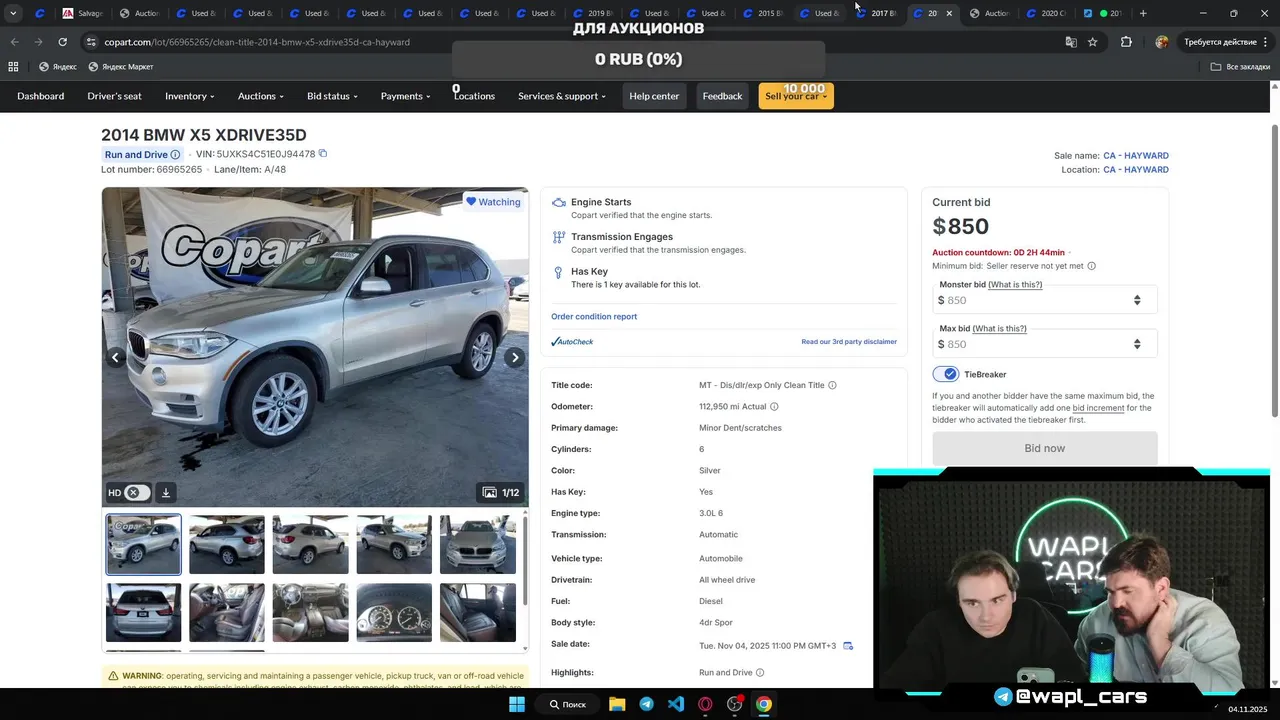This screenshot has width=1280, height=720.
Task: Open the CA - HAYWARD sale name link
Action: point(1135,156)
